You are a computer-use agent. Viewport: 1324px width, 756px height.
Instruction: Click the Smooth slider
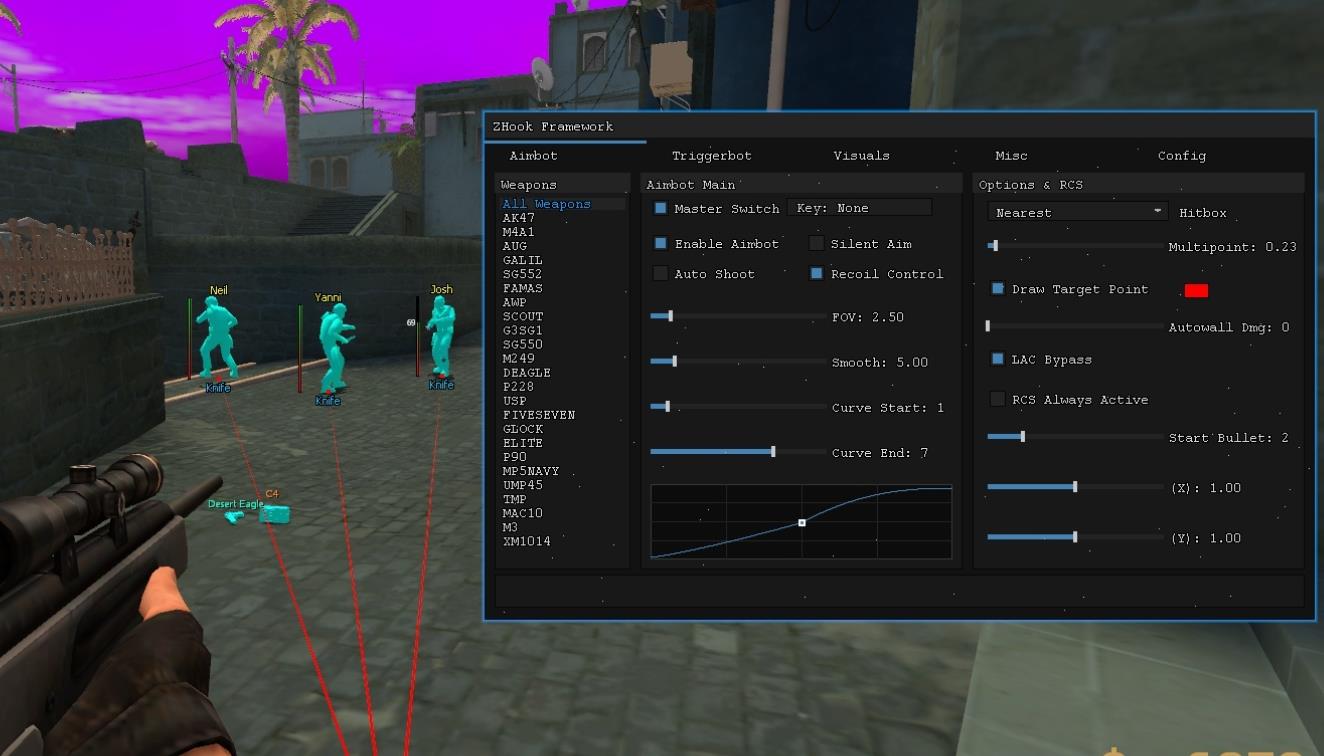pyautogui.click(x=738, y=362)
